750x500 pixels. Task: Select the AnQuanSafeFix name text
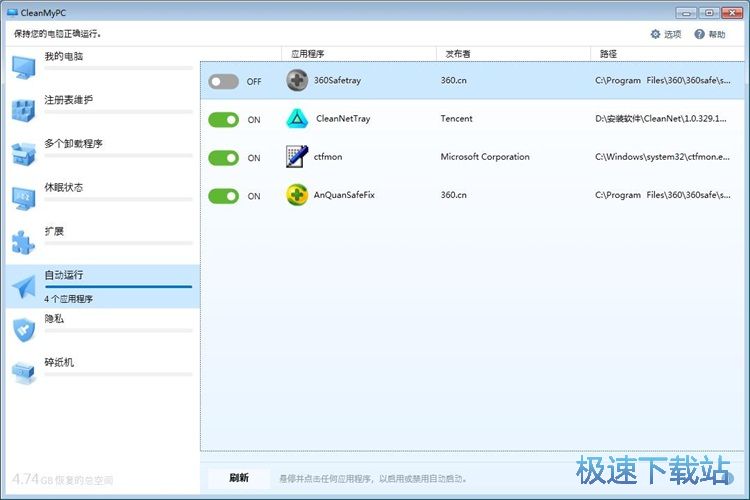click(x=344, y=195)
